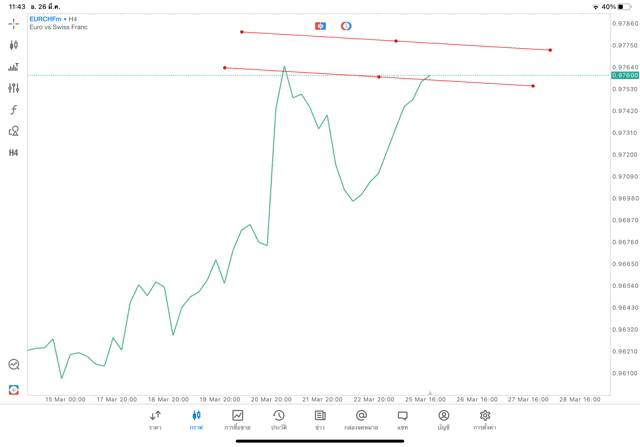640x447 pixels.
Task: Switch to the Trade (การซื้อขาย) tab
Action: [237, 420]
